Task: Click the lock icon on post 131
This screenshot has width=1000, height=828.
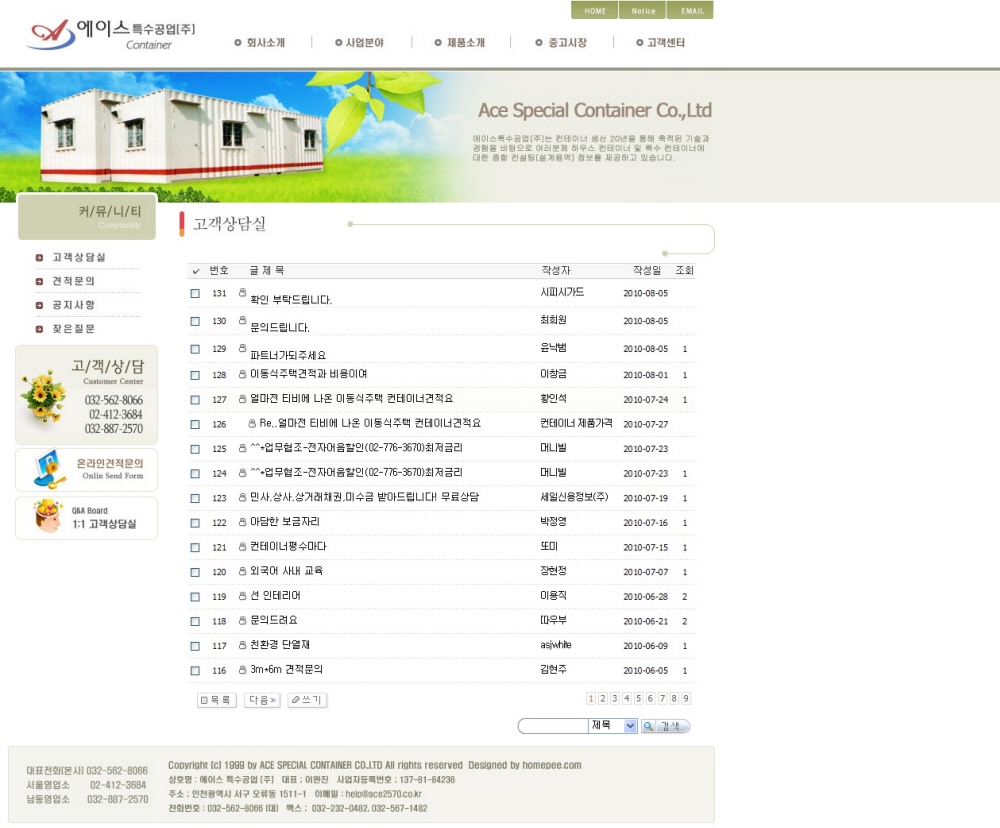Action: [x=242, y=292]
